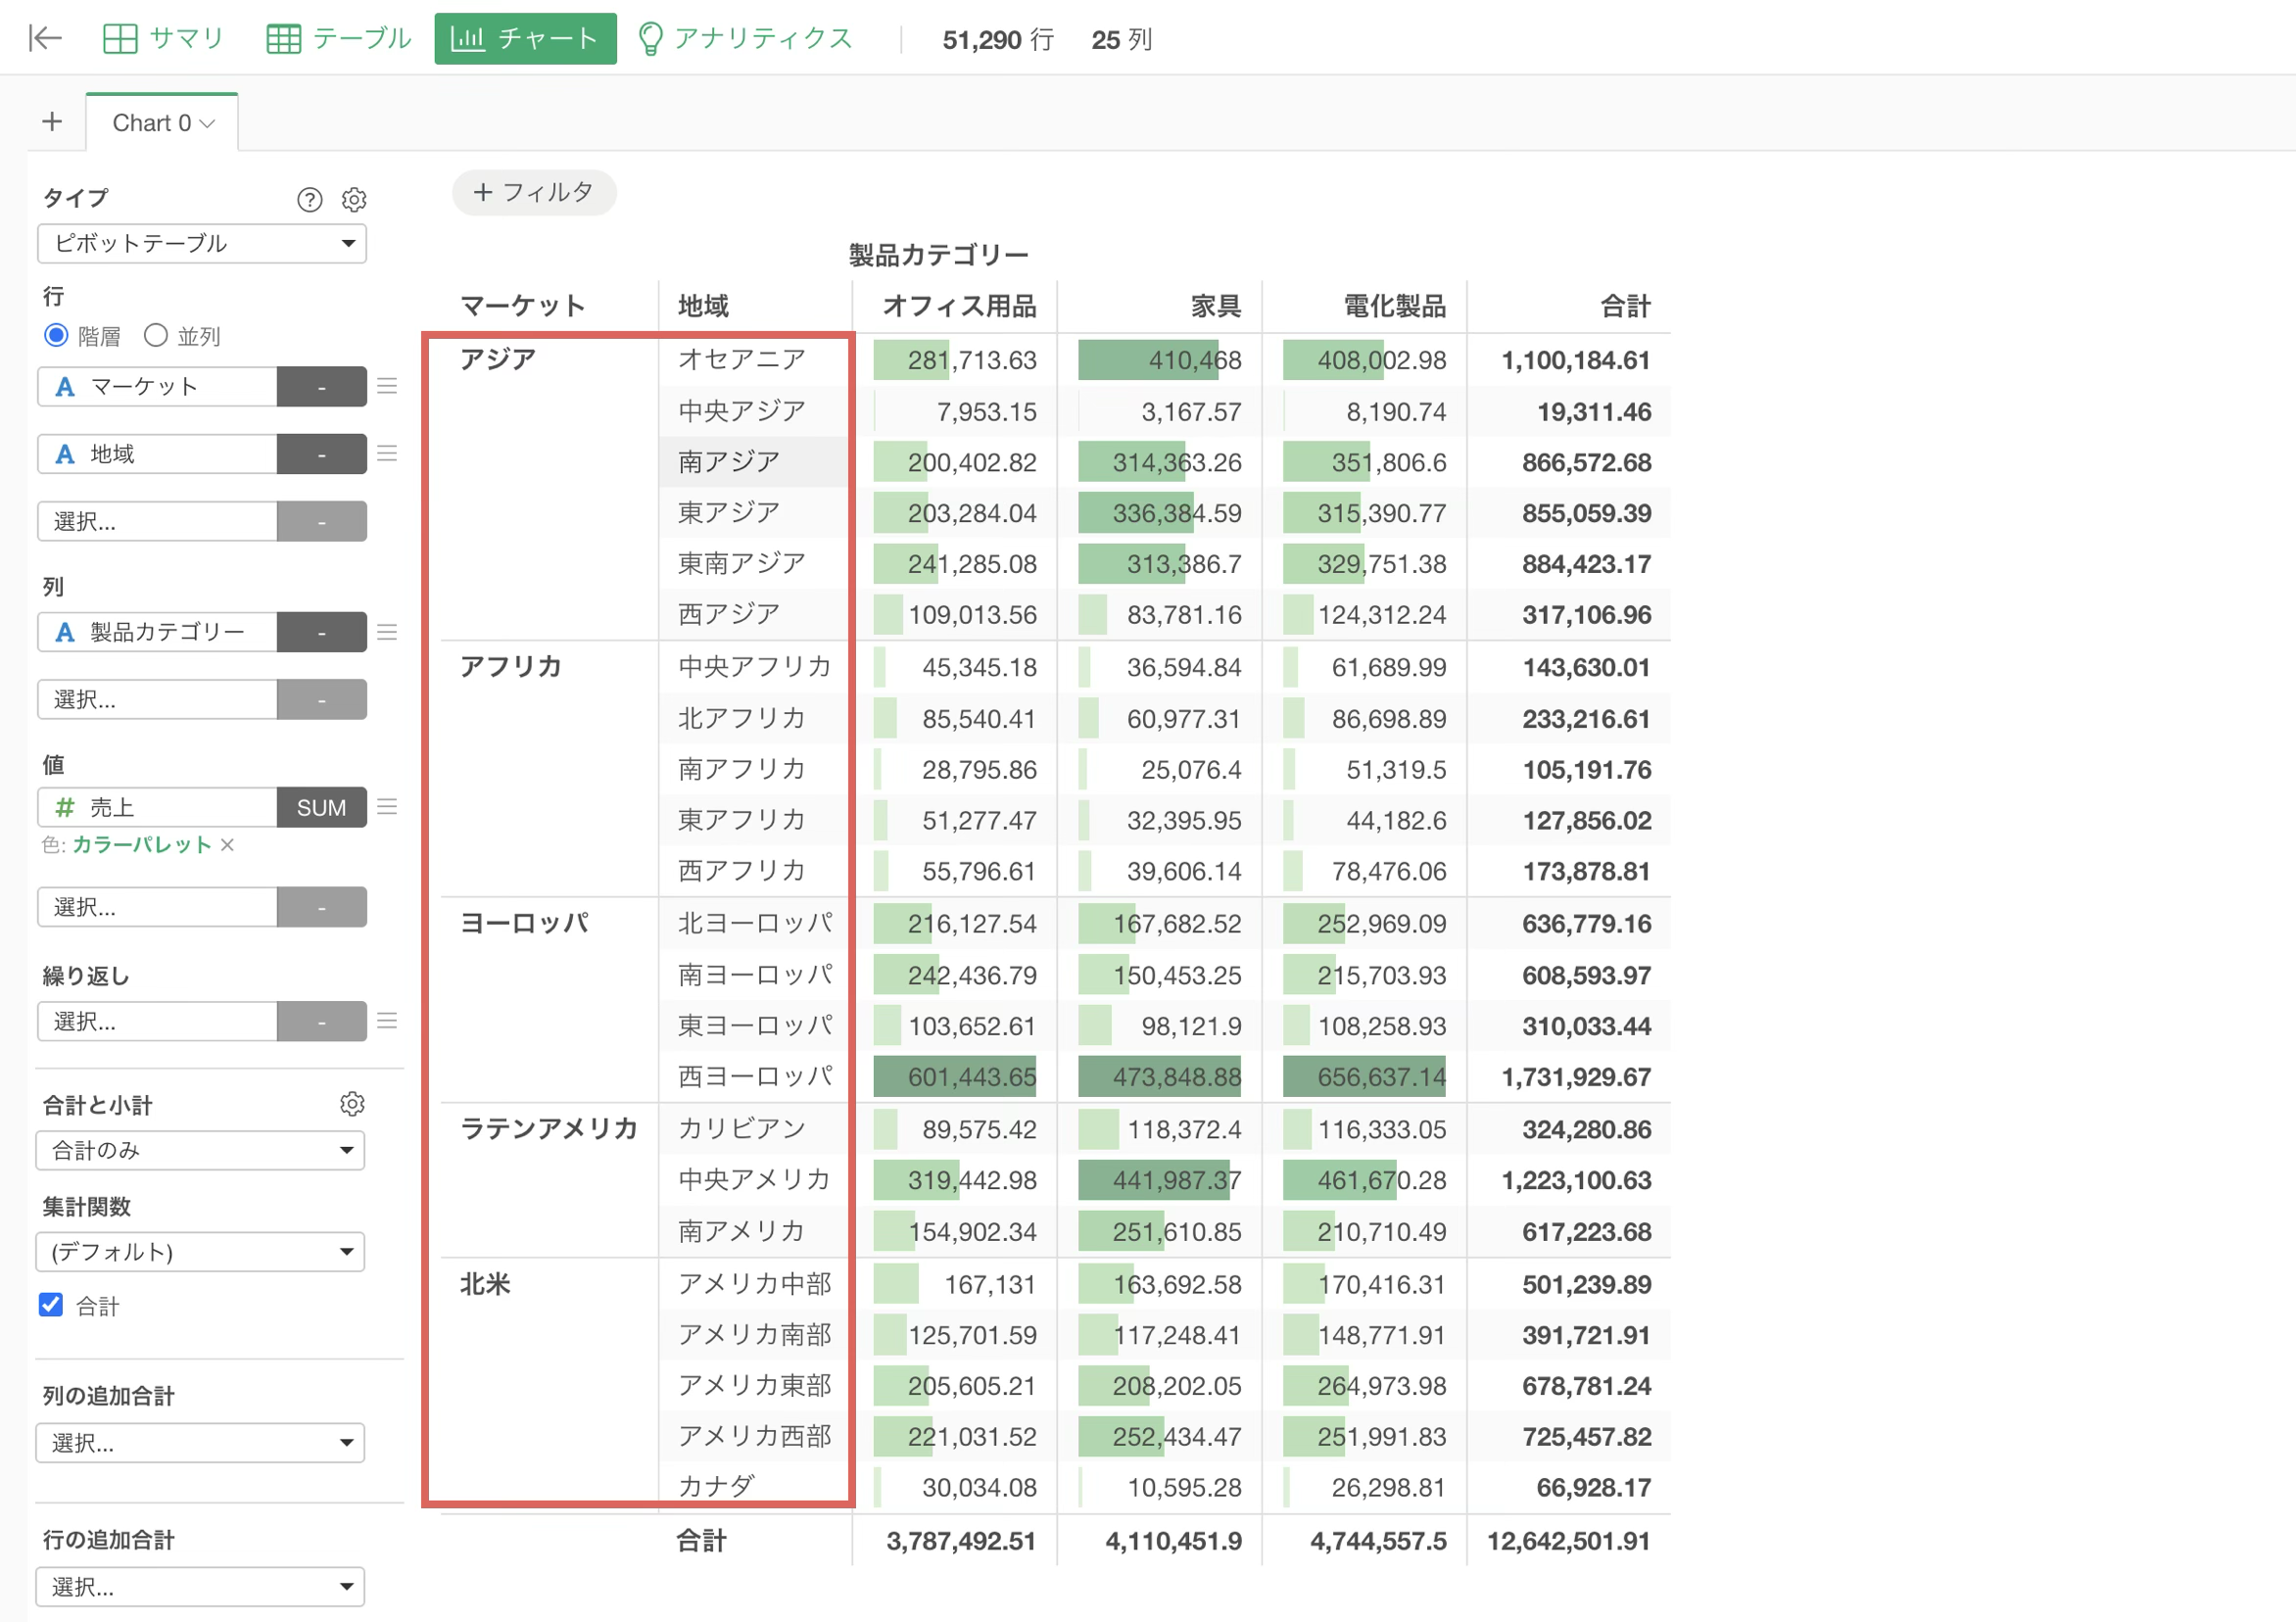Screen dimensions: 2296x1622
Task: Switch to the テーブル view
Action: [x=338, y=38]
